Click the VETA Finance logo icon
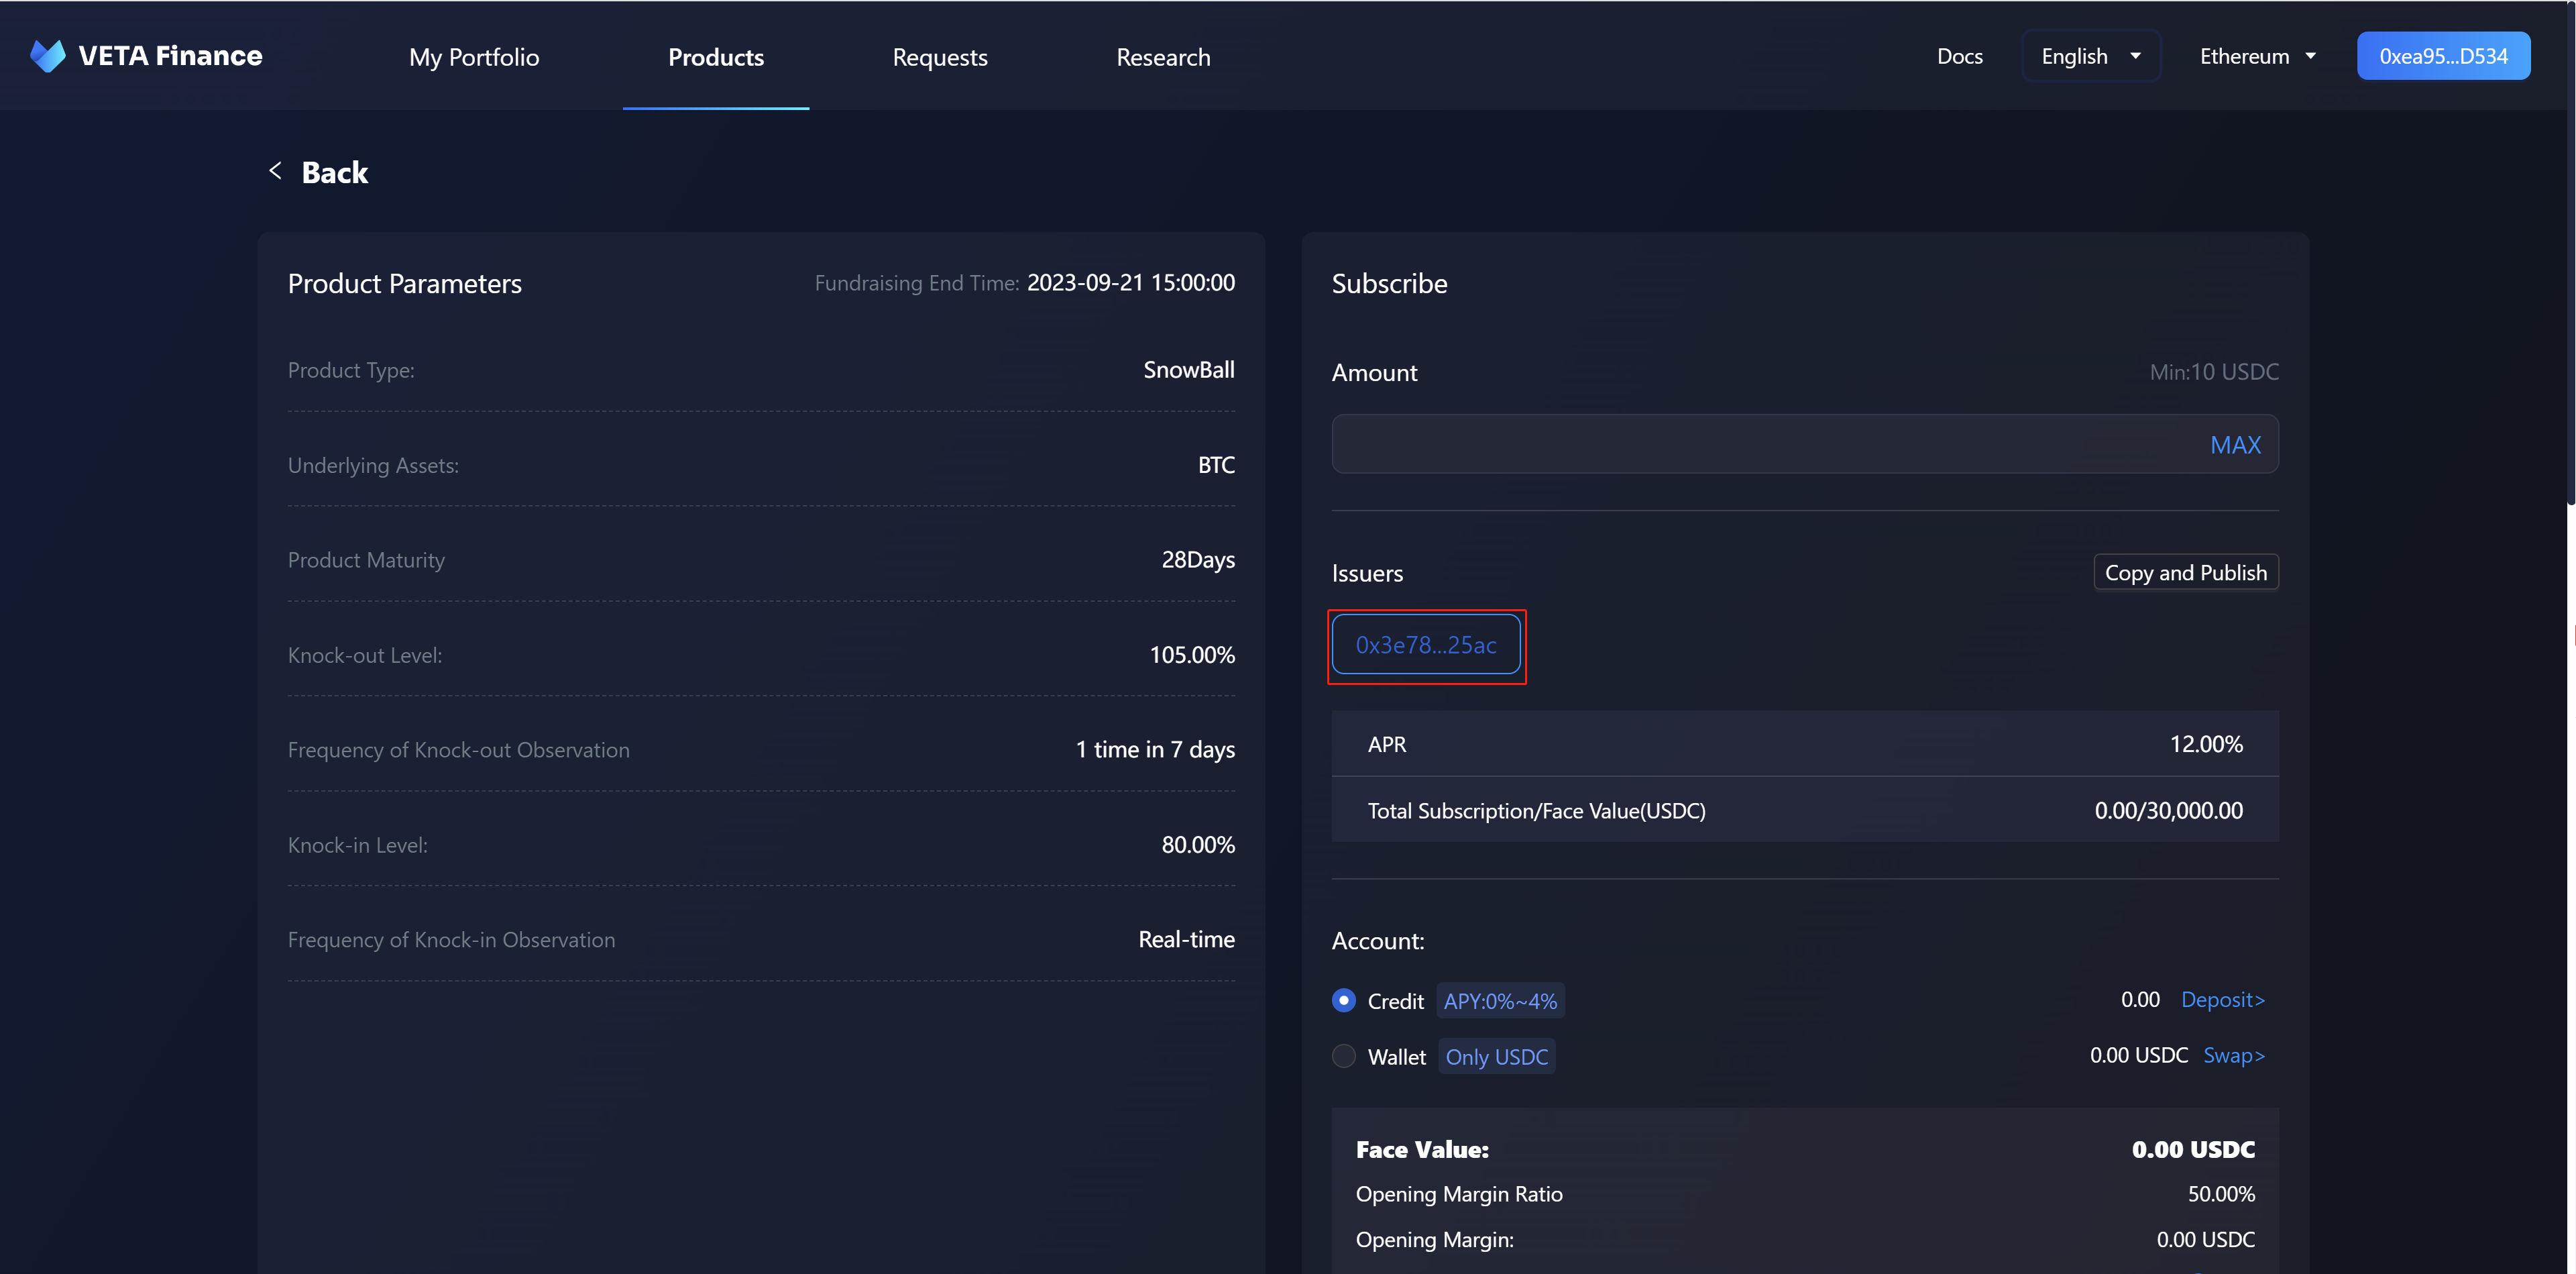The width and height of the screenshot is (2576, 1274). (47, 56)
